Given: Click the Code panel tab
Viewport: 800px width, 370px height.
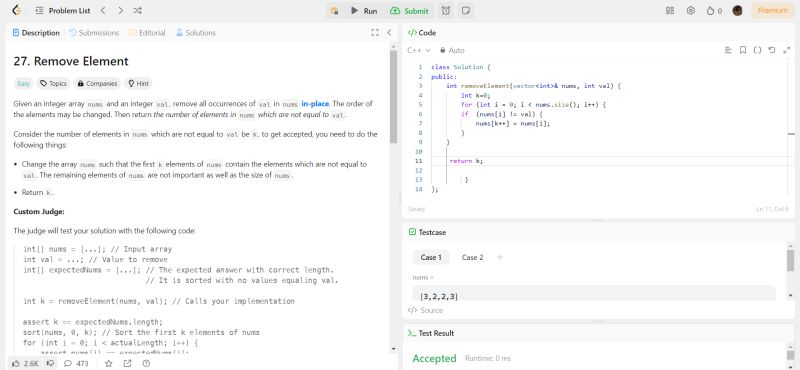Looking at the screenshot, I should pos(421,33).
